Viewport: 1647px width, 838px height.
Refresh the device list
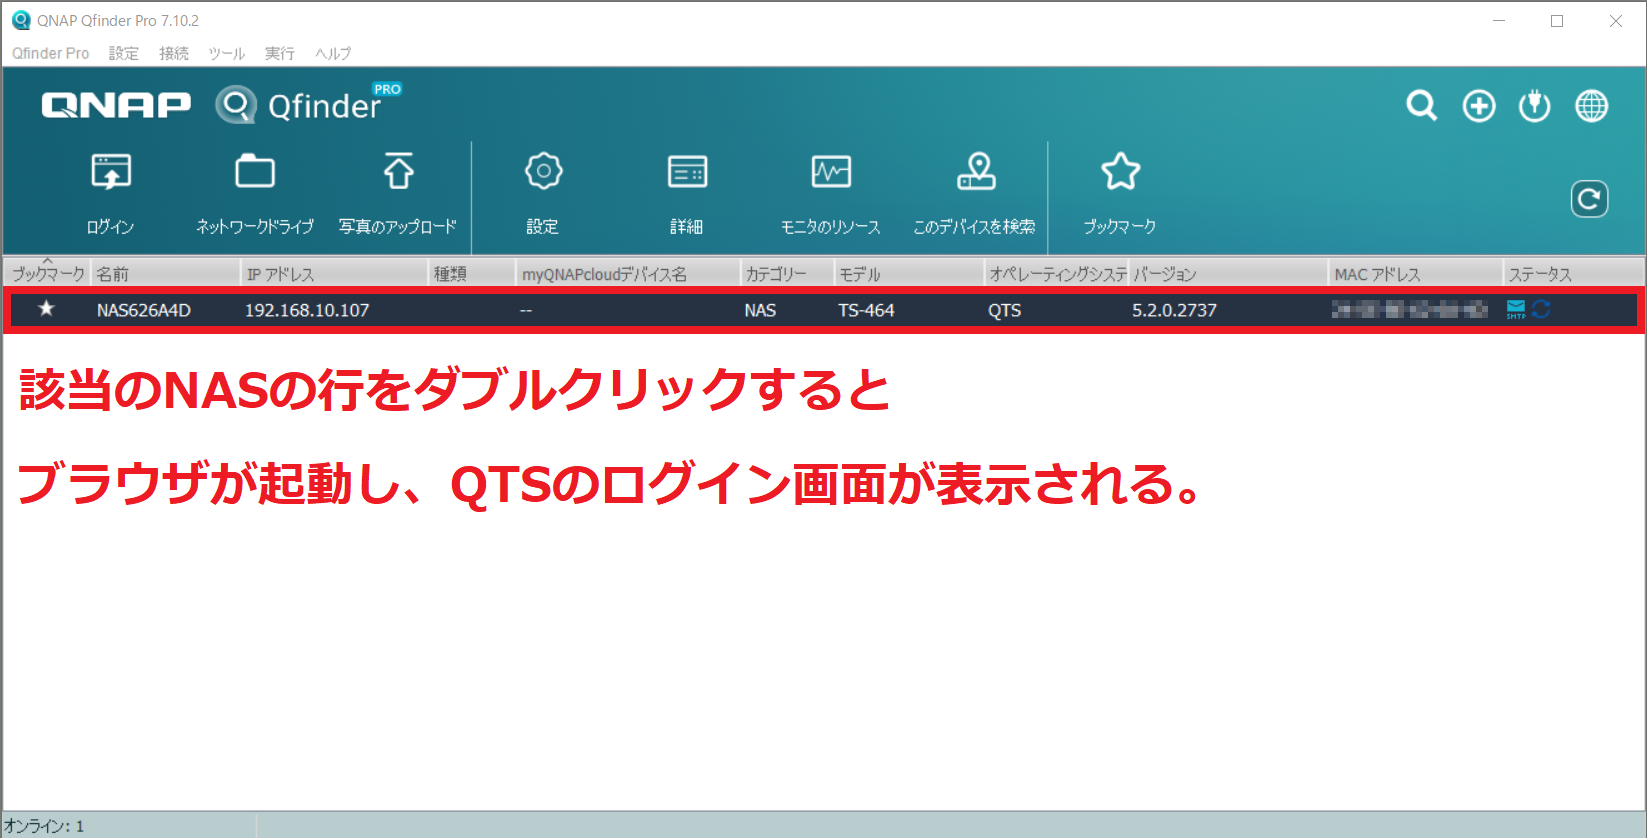tap(1589, 199)
